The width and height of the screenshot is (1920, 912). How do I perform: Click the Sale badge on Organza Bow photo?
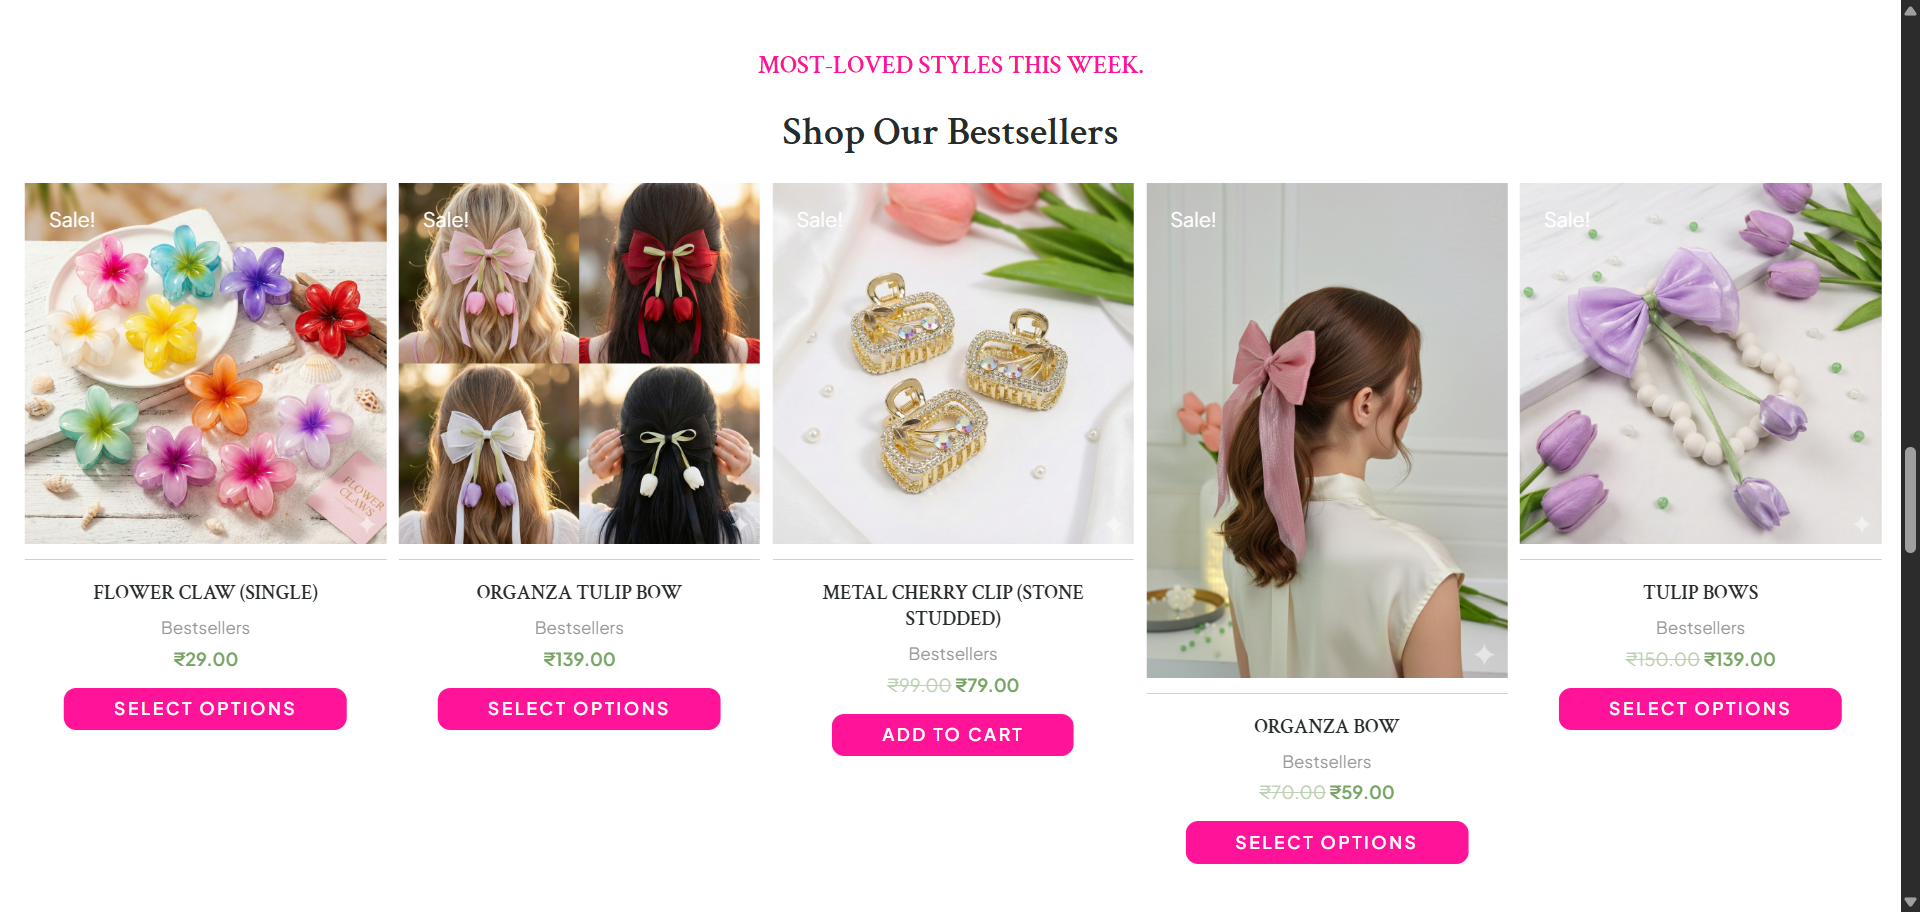tap(1193, 220)
